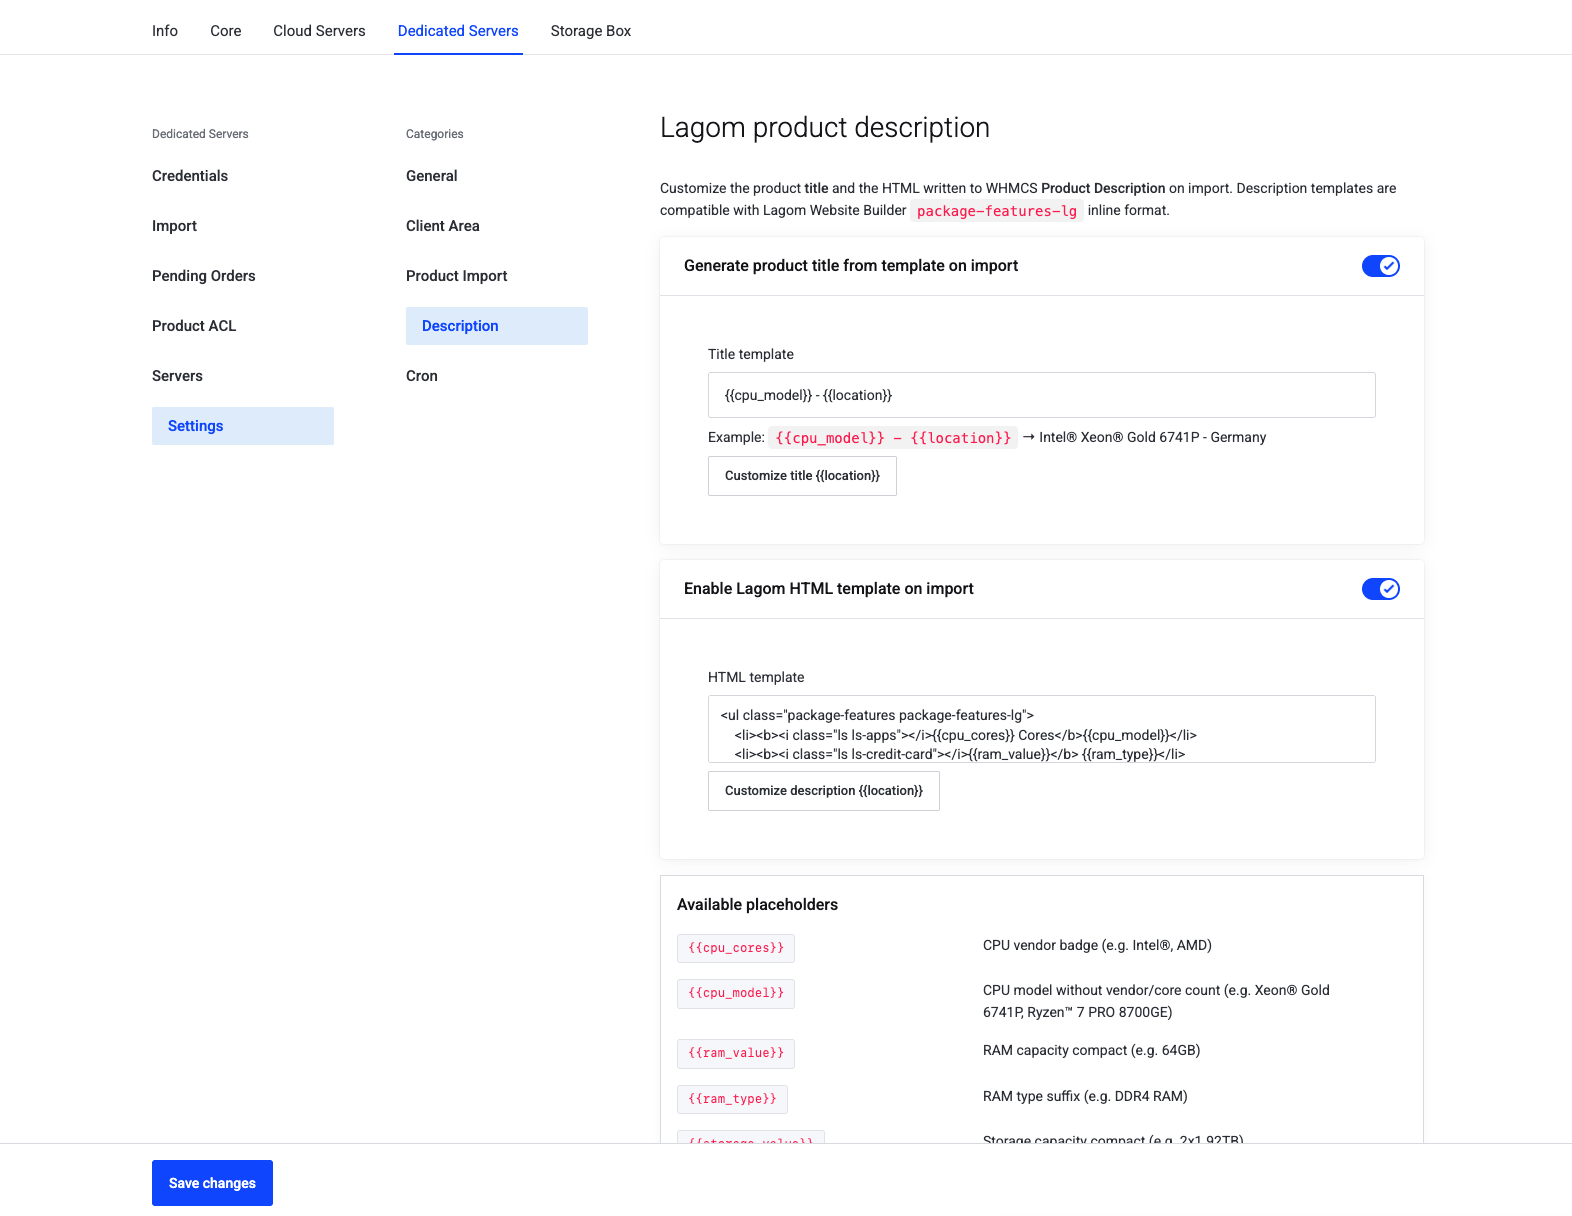The height and width of the screenshot is (1216, 1572).
Task: Click the RAM capacity compact description text
Action: (1091, 1050)
